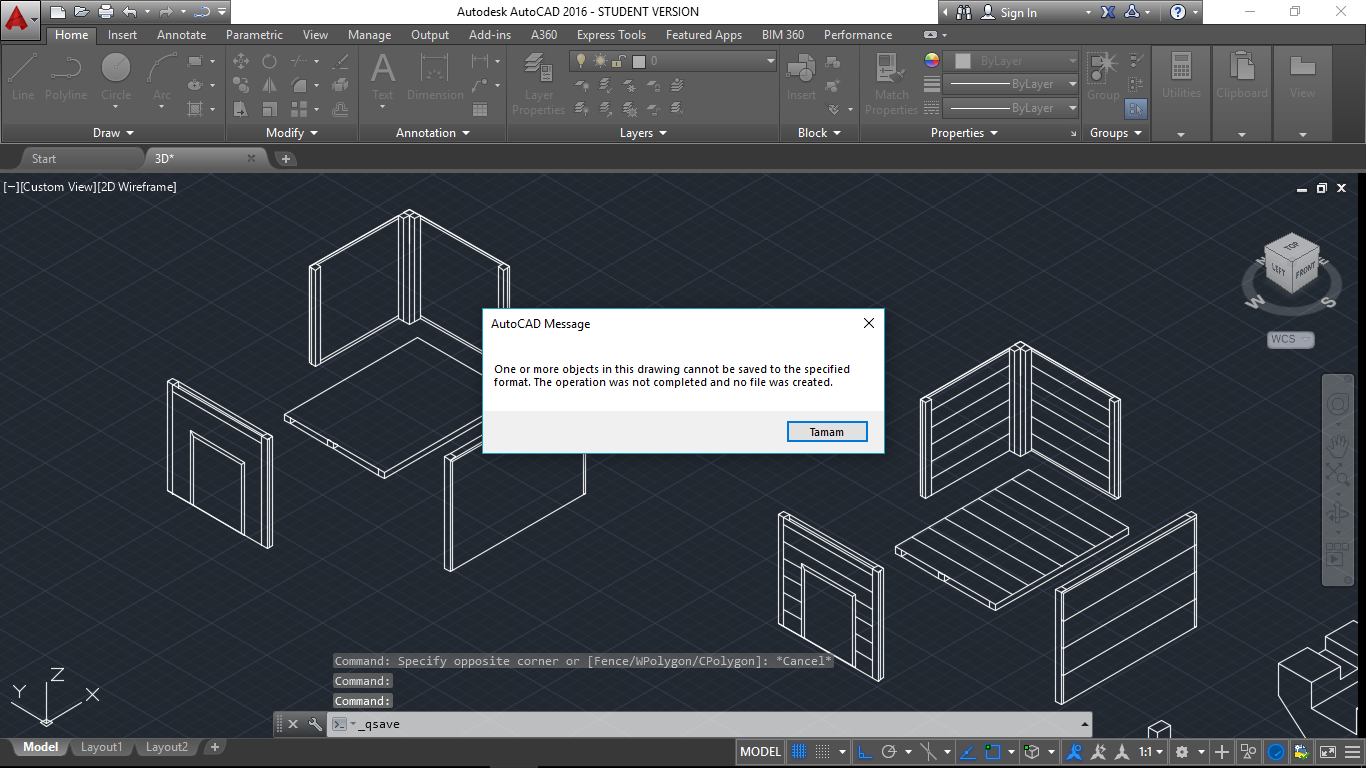Screen dimensions: 1366x768
Task: Select the Line tool
Action: pos(22,77)
